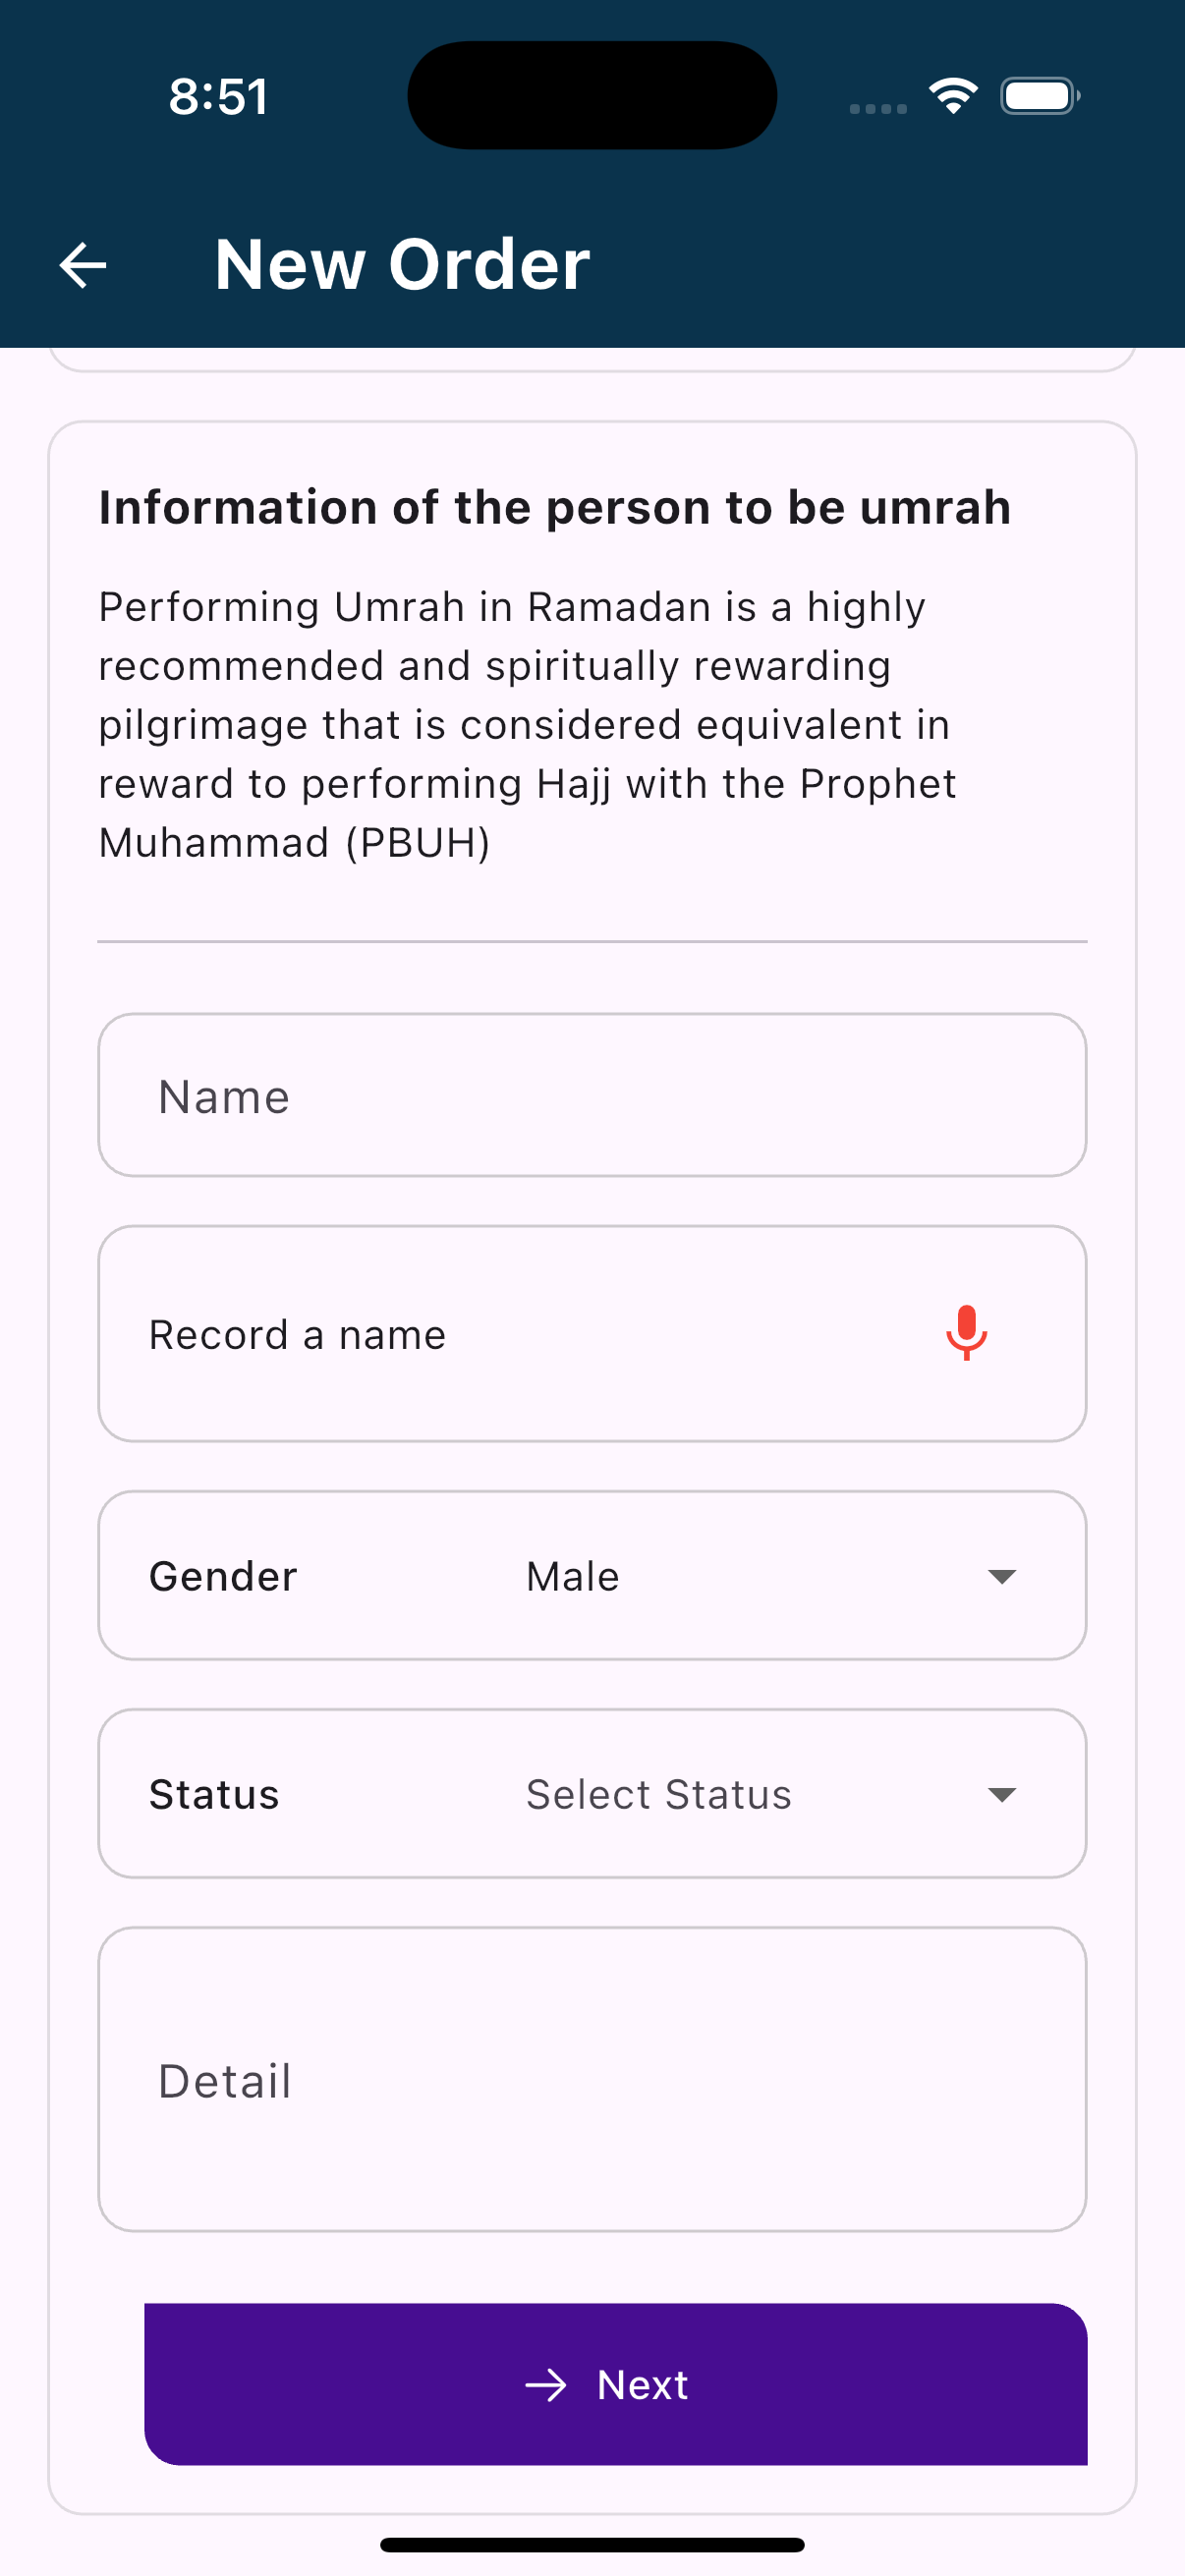Expand the Status dropdown arrow

pos(1001,1795)
